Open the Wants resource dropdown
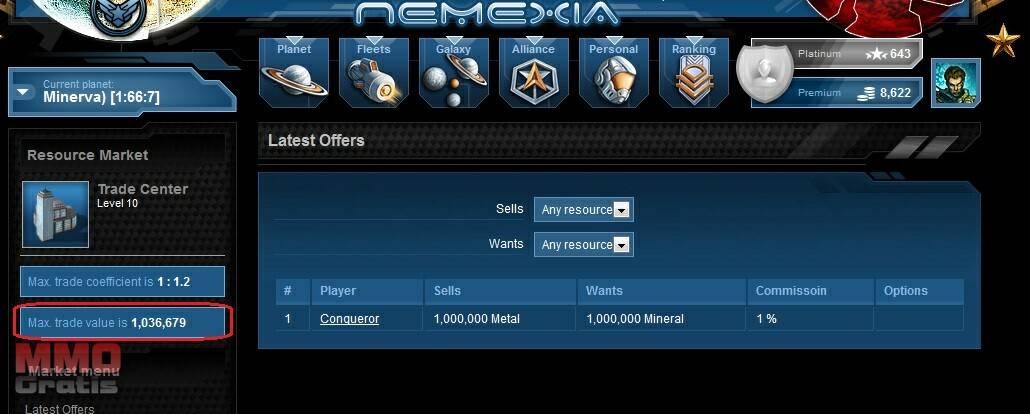Screen dimensions: 1030x414 [x=583, y=244]
